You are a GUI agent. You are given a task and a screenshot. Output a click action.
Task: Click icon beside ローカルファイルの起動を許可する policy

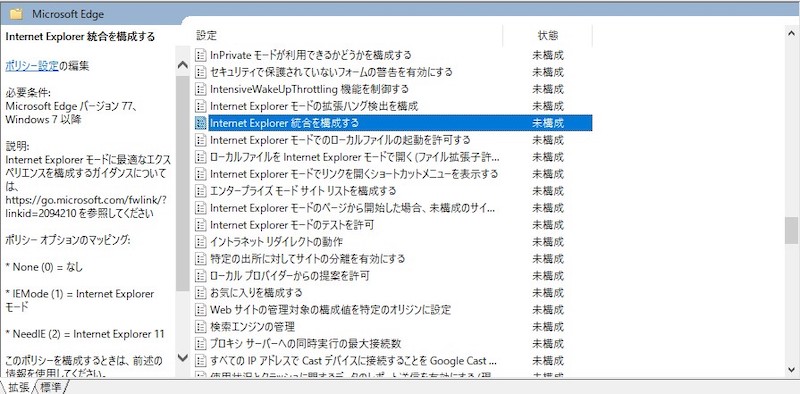201,140
